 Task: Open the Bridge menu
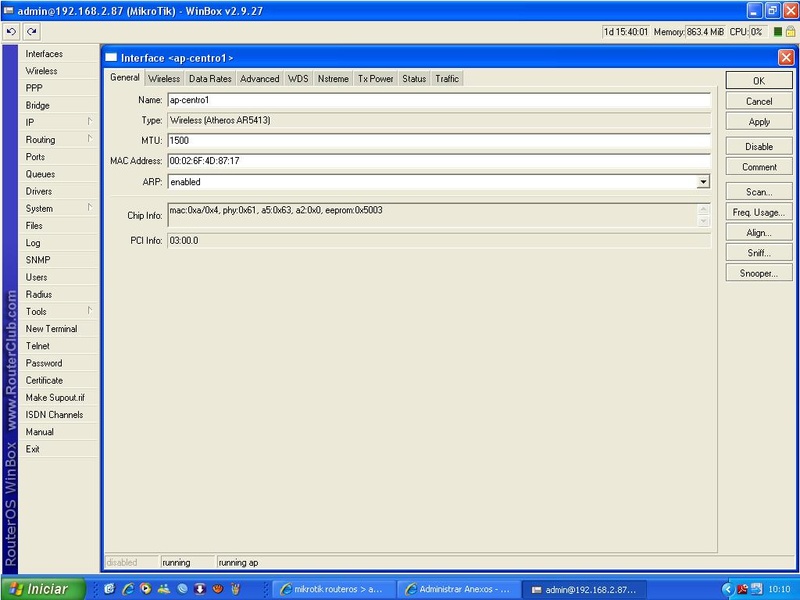(58, 105)
